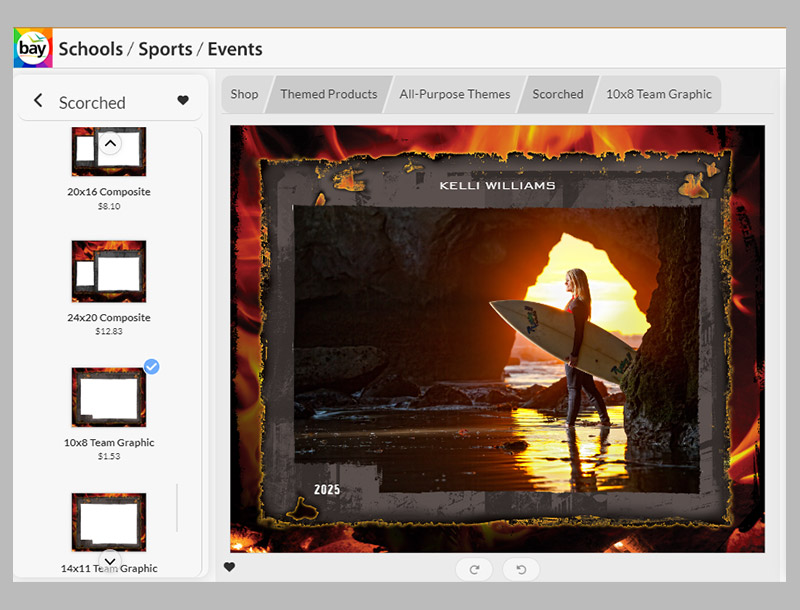Rotate the preview counterclockwise
The image size is (800, 610).
point(521,569)
